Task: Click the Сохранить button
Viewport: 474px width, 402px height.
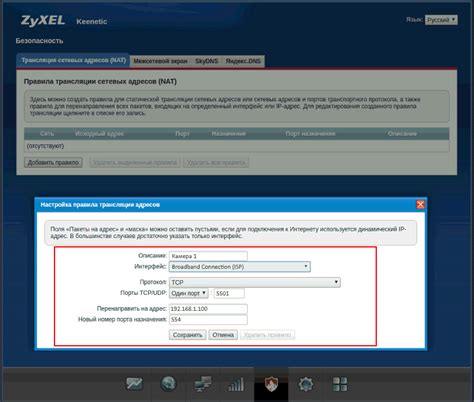Action: [188, 335]
